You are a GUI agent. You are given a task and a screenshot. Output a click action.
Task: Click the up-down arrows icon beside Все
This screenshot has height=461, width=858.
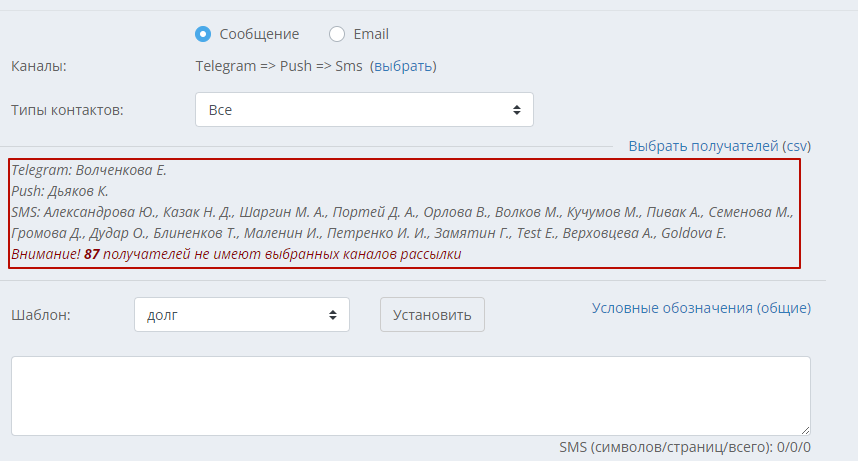517,110
